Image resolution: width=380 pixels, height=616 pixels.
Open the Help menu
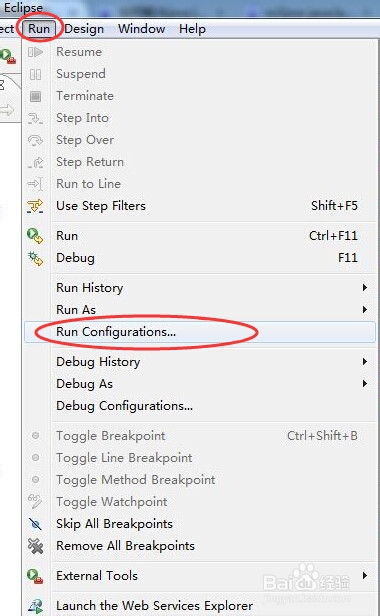[192, 29]
